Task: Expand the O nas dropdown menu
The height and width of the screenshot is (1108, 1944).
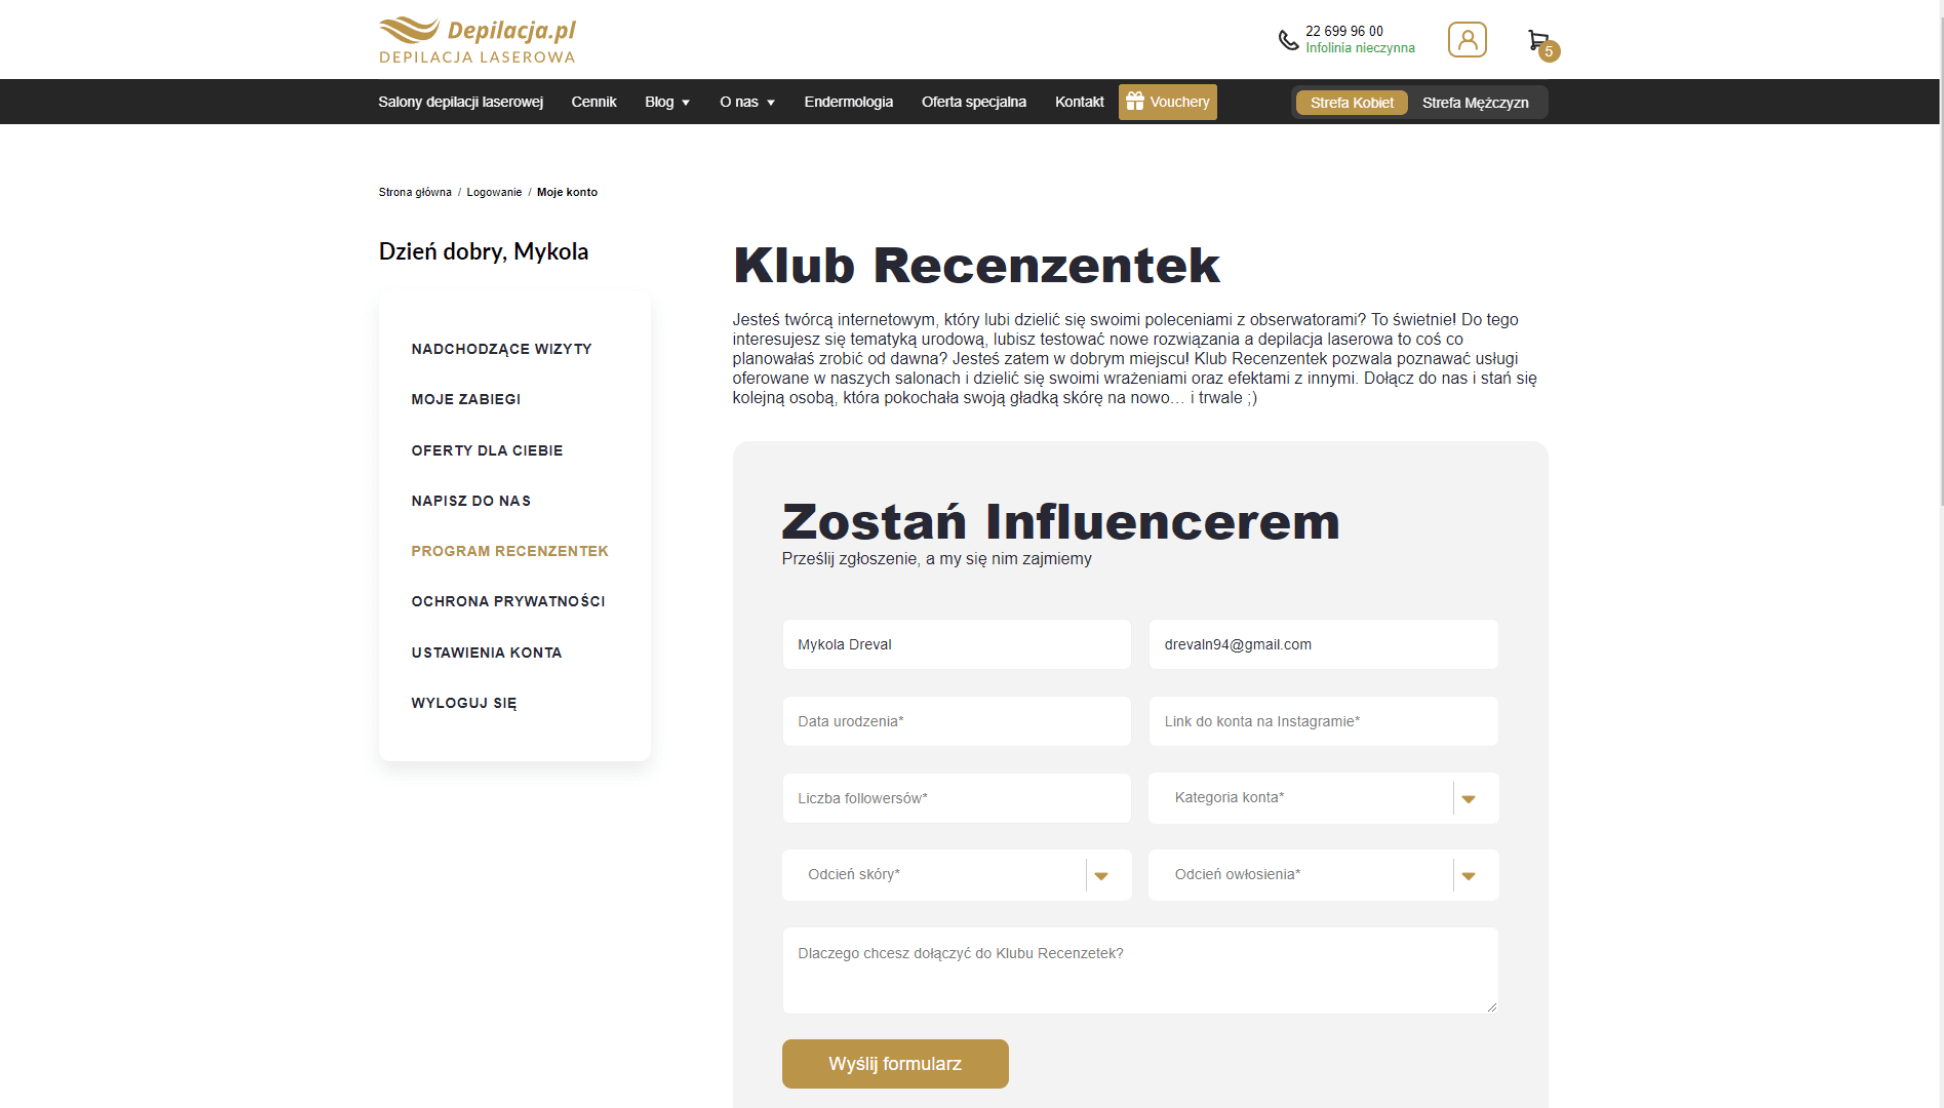Action: click(747, 102)
